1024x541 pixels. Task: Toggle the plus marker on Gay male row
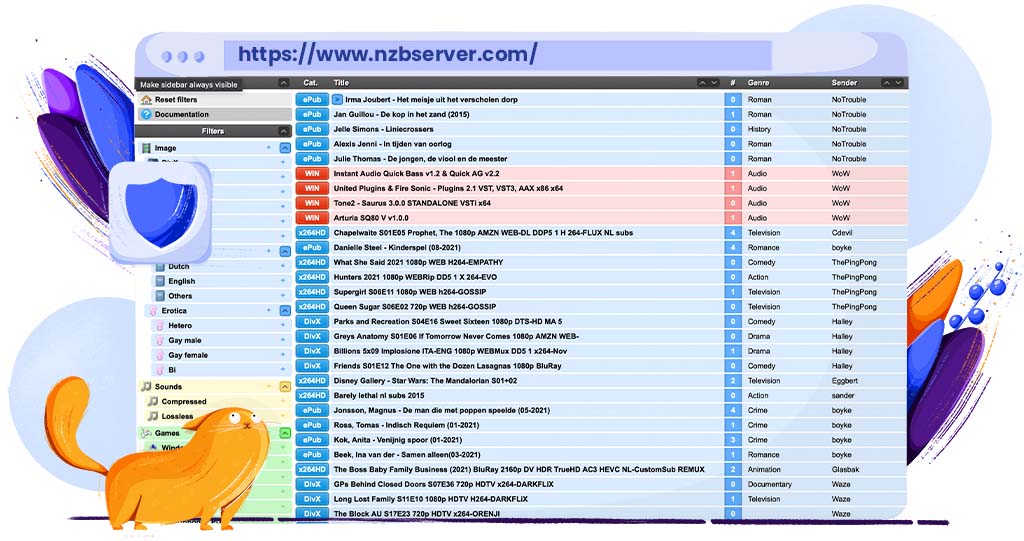point(283,340)
